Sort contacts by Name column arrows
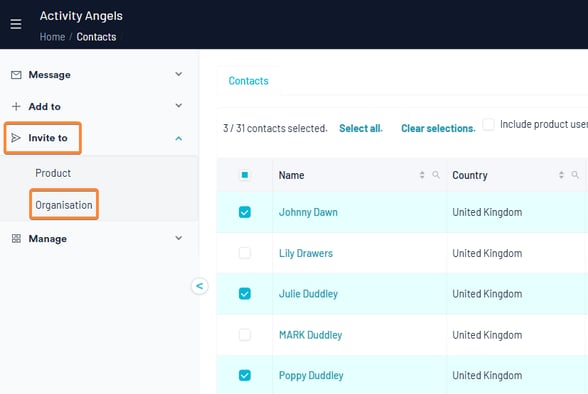Viewport: 588px width, 394px height. (x=422, y=175)
